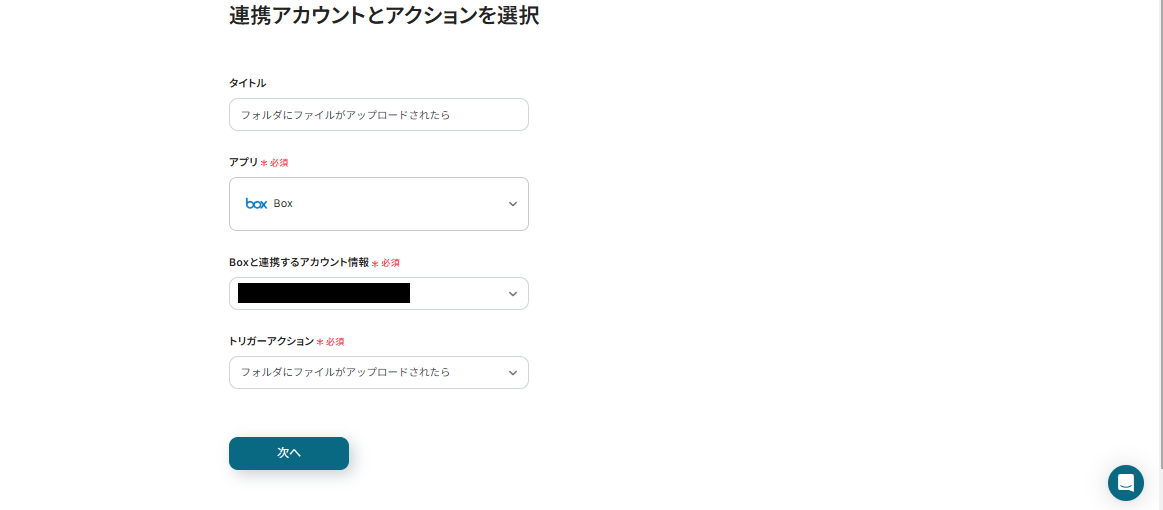Click the Box logo icon
Image resolution: width=1163 pixels, height=510 pixels.
point(256,204)
